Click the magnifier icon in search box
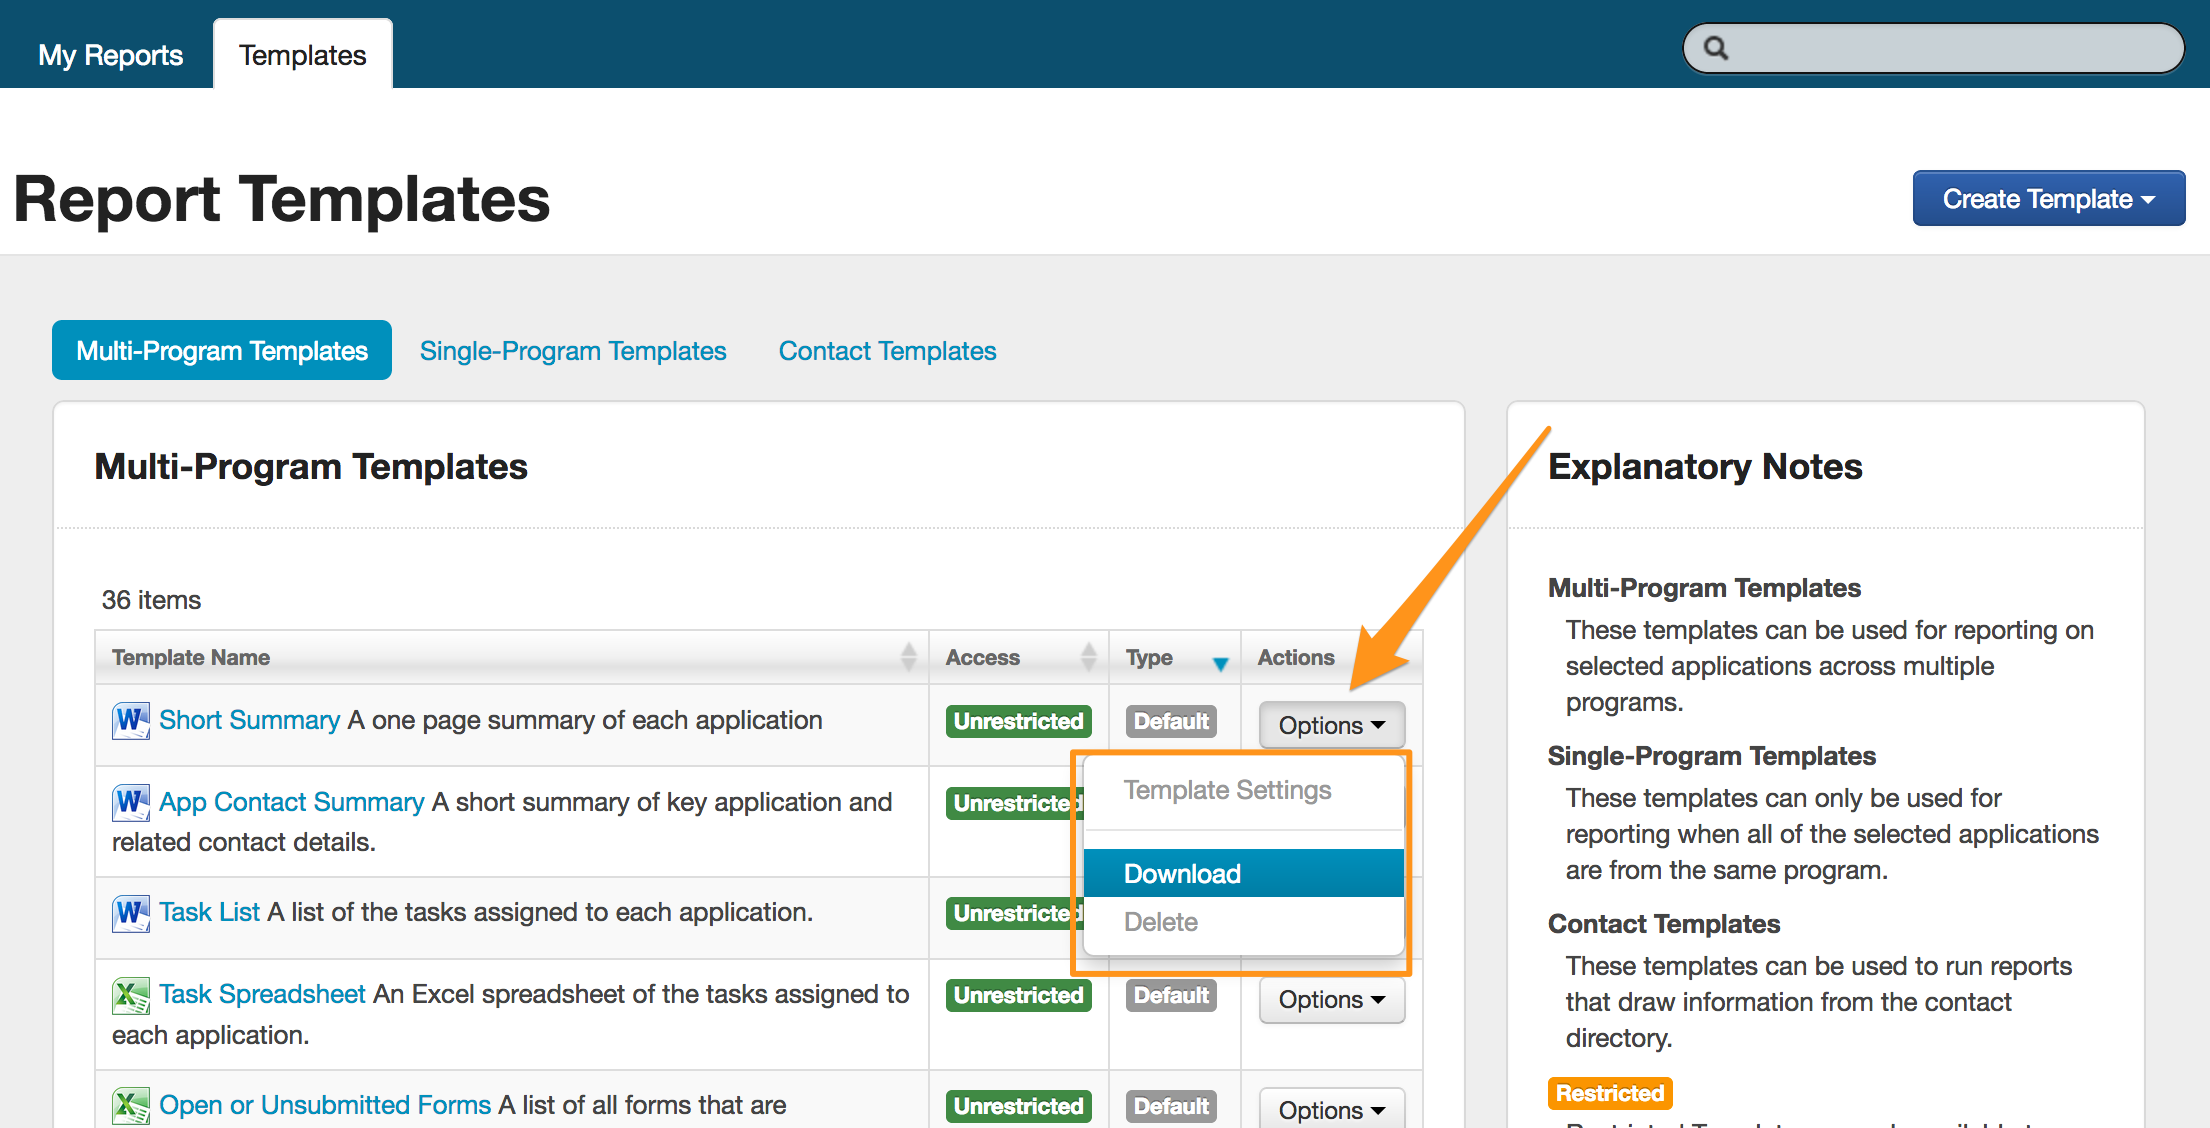The image size is (2210, 1128). tap(1716, 48)
